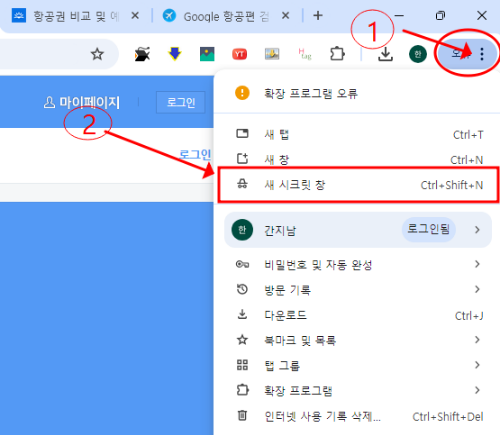Expand 방문 기록 submenu
The image size is (500, 435).
(358, 290)
